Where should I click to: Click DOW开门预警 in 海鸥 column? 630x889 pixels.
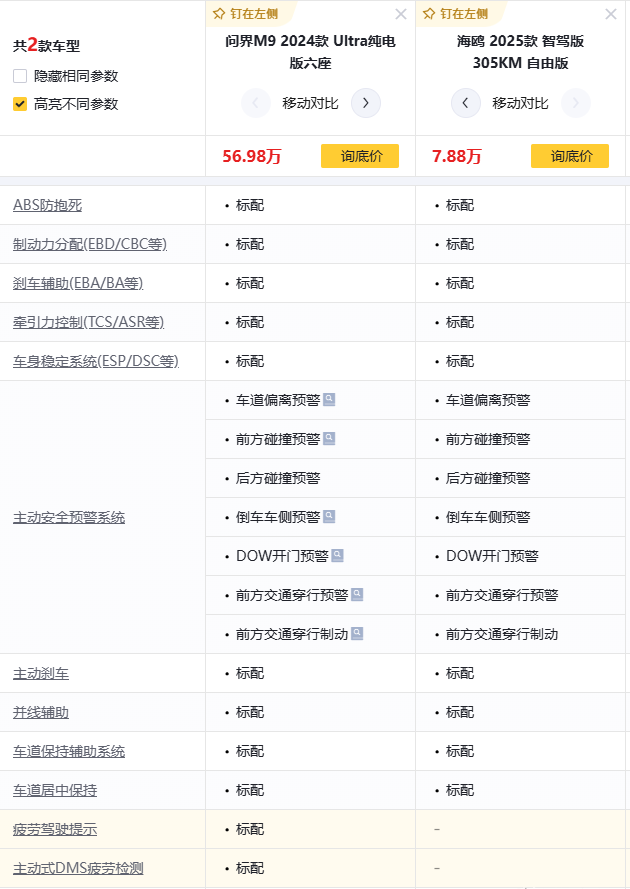[492, 556]
